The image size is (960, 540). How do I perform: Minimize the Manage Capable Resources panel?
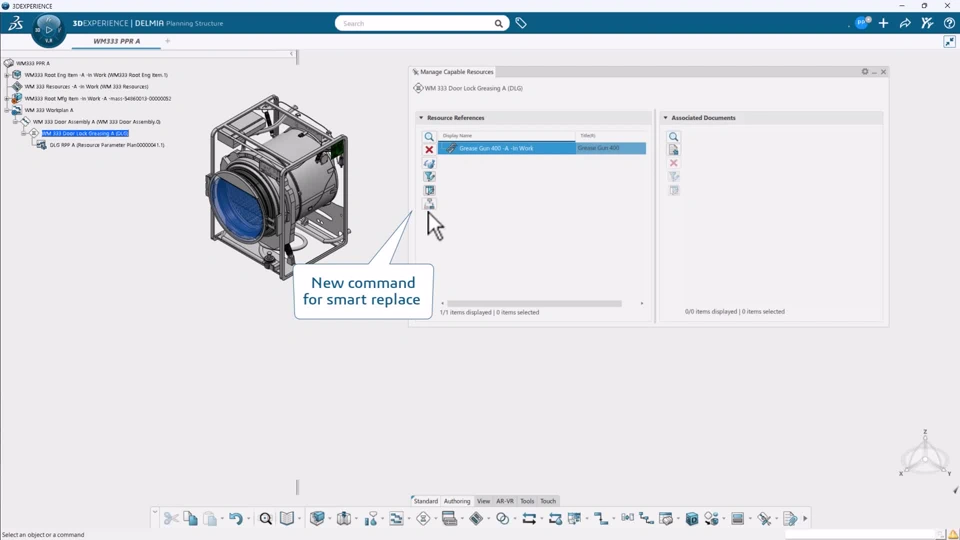[x=874, y=72]
